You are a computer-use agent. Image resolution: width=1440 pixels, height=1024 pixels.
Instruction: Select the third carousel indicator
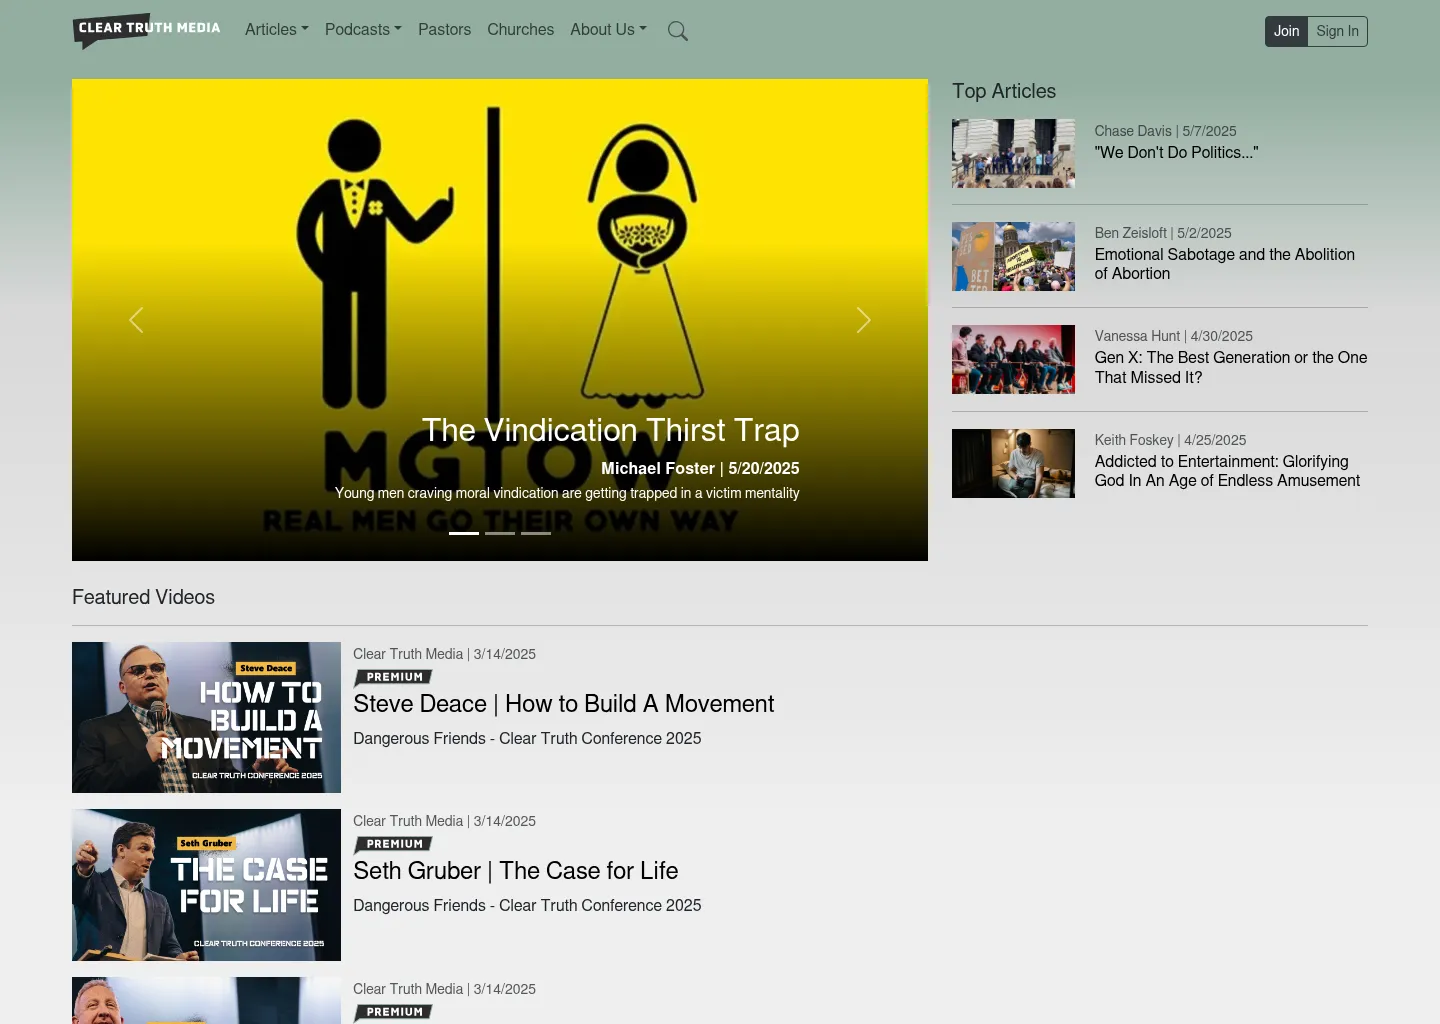tap(536, 533)
